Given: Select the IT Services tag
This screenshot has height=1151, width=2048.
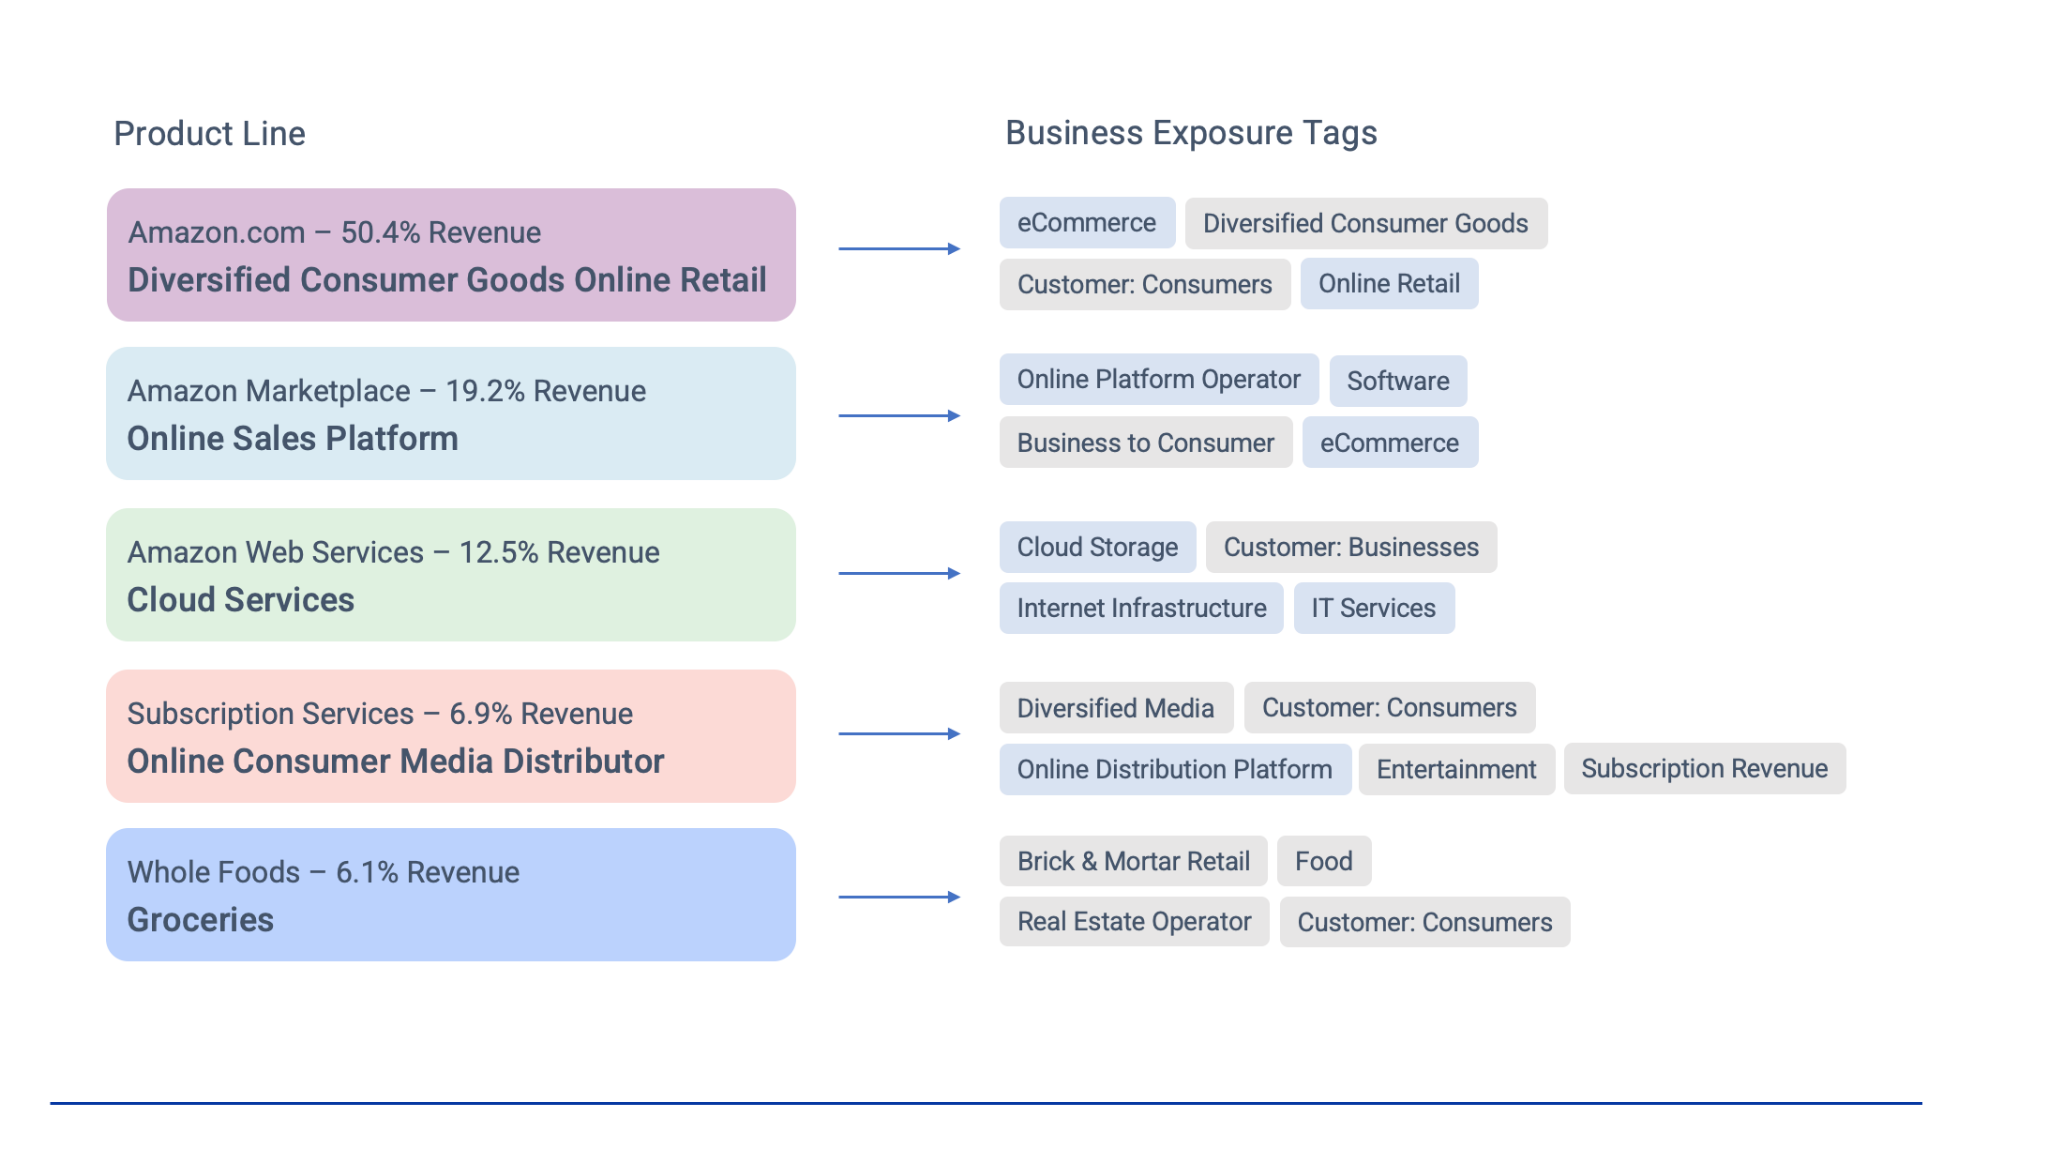Looking at the screenshot, I should [1373, 607].
